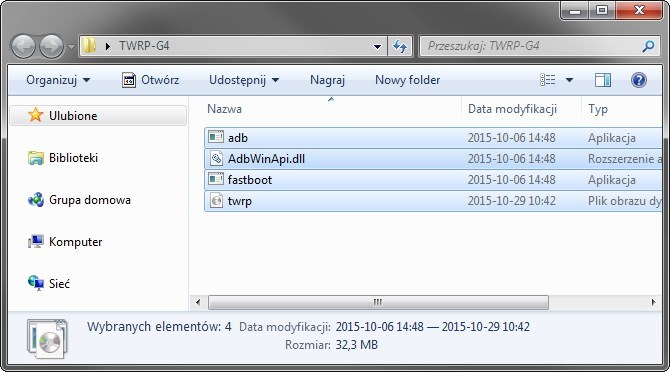This screenshot has width=670, height=372.
Task: Click the horizontal scrollbar thumb
Action: (378, 302)
